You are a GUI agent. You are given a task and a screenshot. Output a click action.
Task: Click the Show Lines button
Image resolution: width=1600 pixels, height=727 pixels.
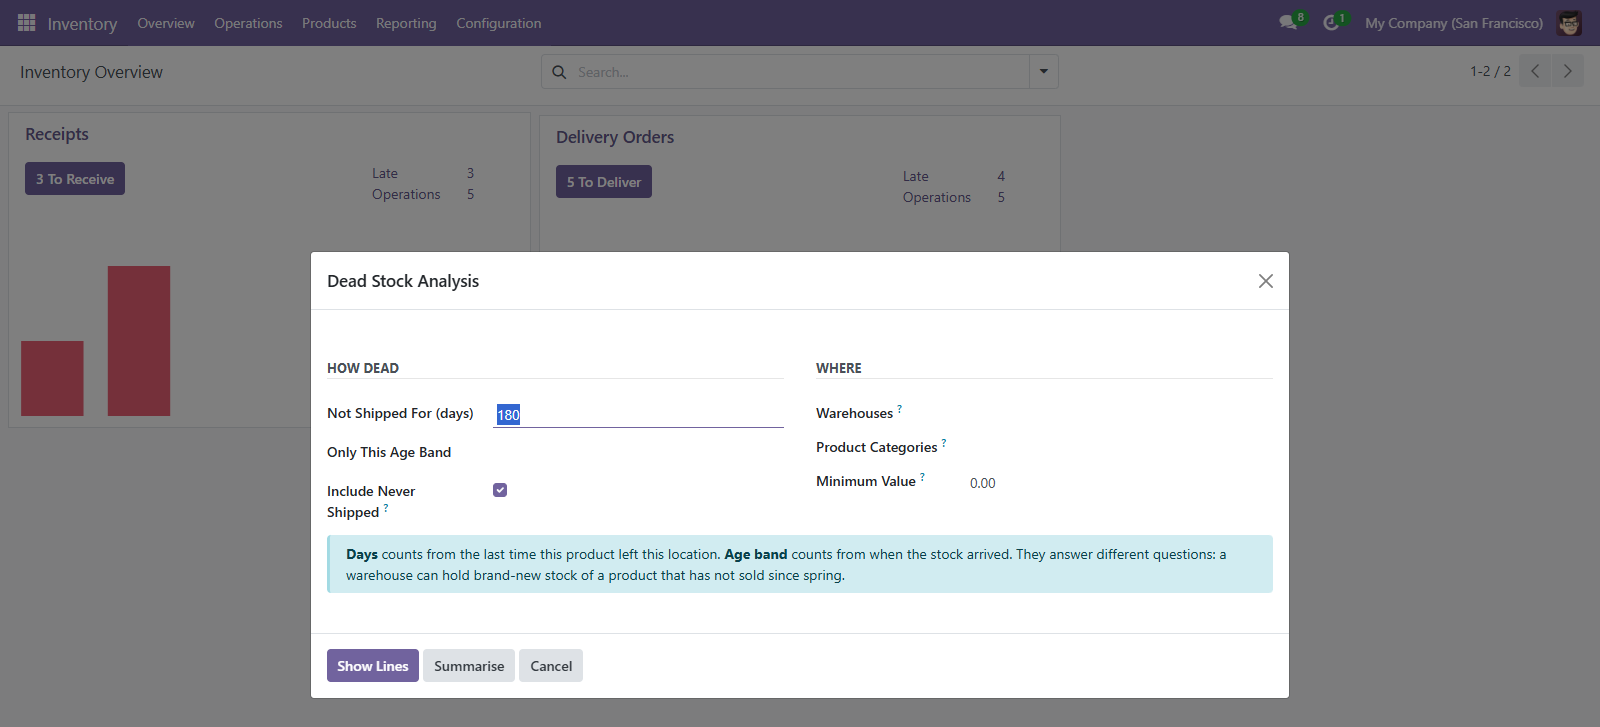pos(373,666)
